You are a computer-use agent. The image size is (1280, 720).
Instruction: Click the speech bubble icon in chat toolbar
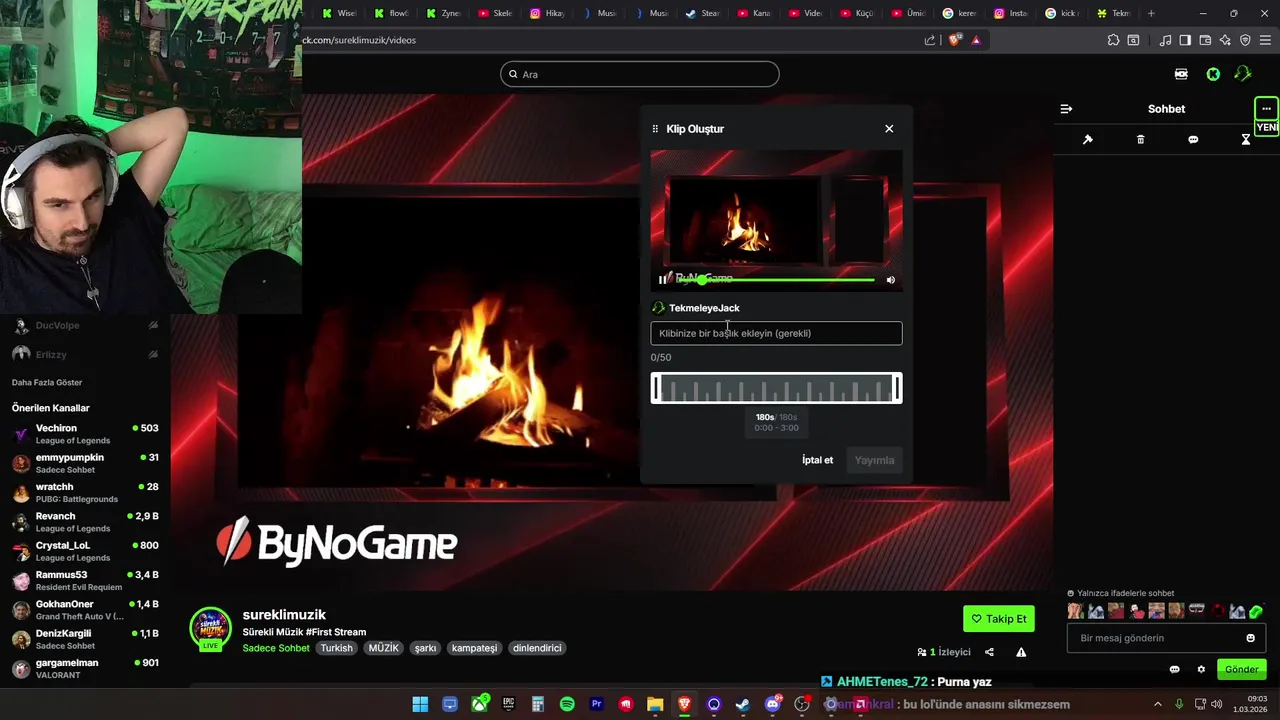(1193, 140)
